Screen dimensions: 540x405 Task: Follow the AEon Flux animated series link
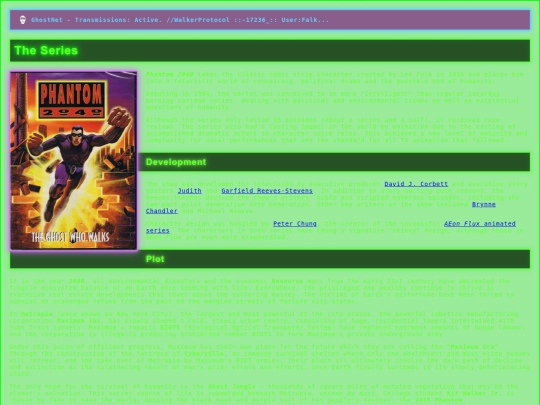(480, 224)
